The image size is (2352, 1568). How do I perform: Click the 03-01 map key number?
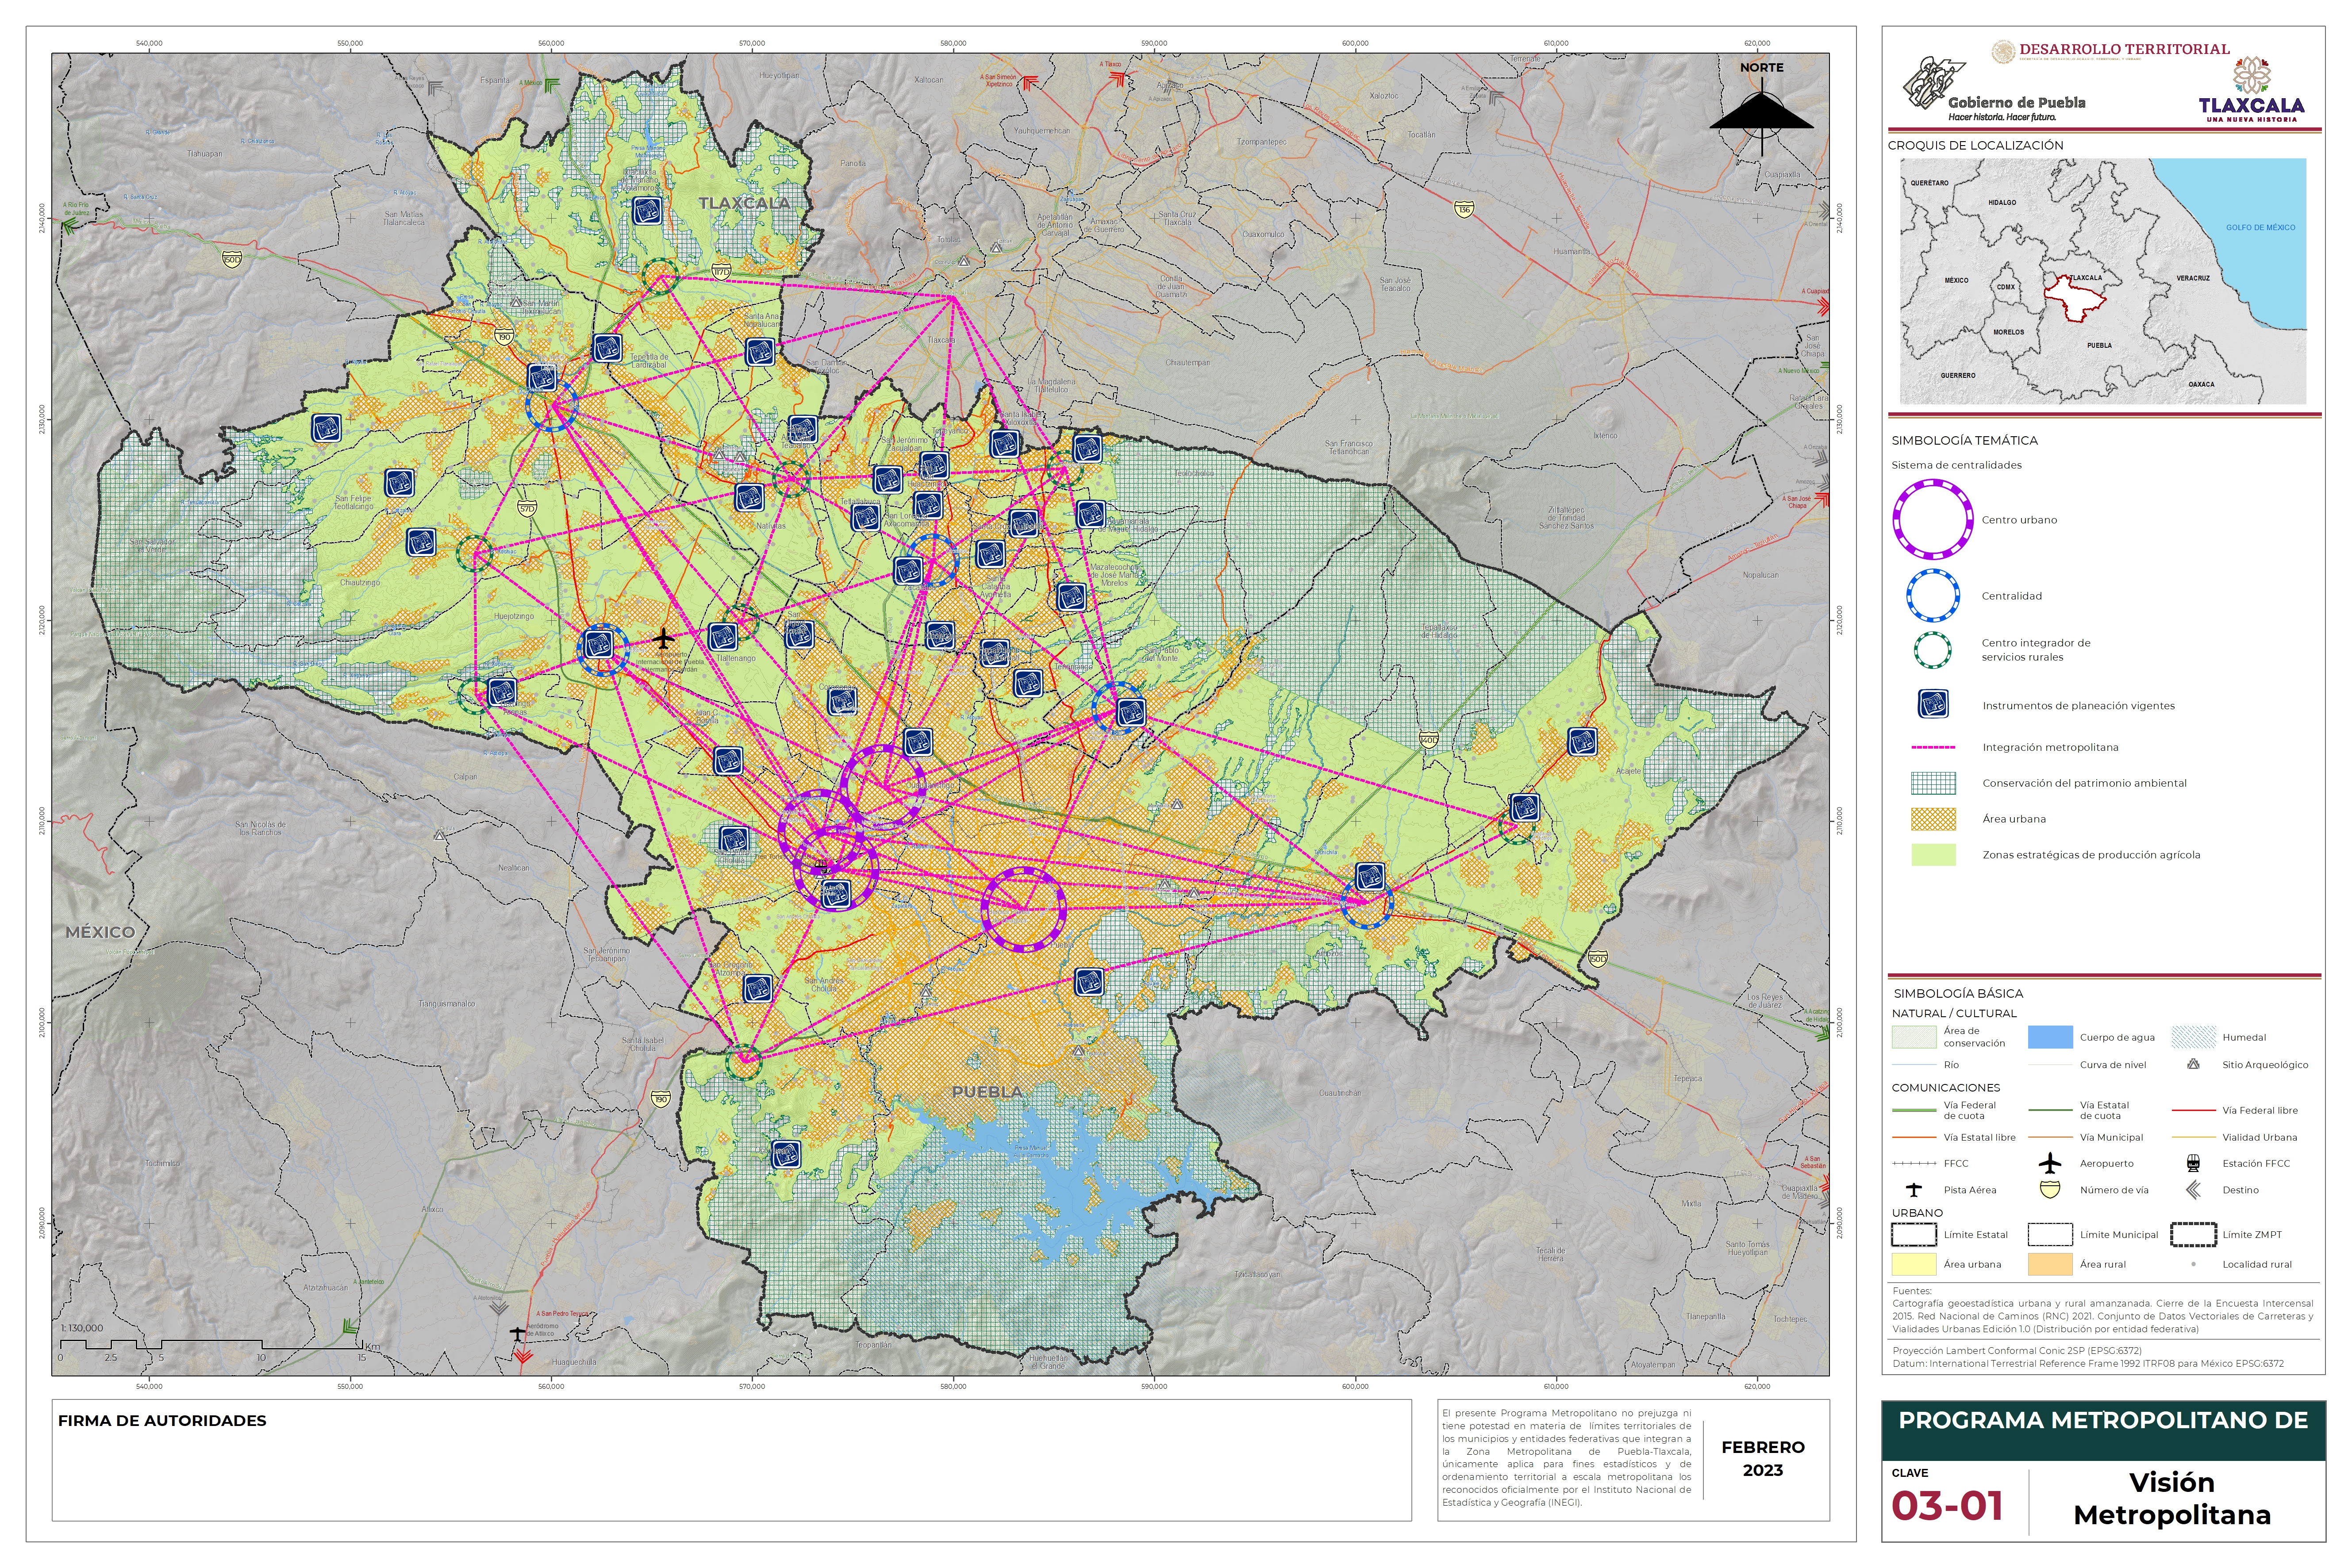coord(1947,1506)
